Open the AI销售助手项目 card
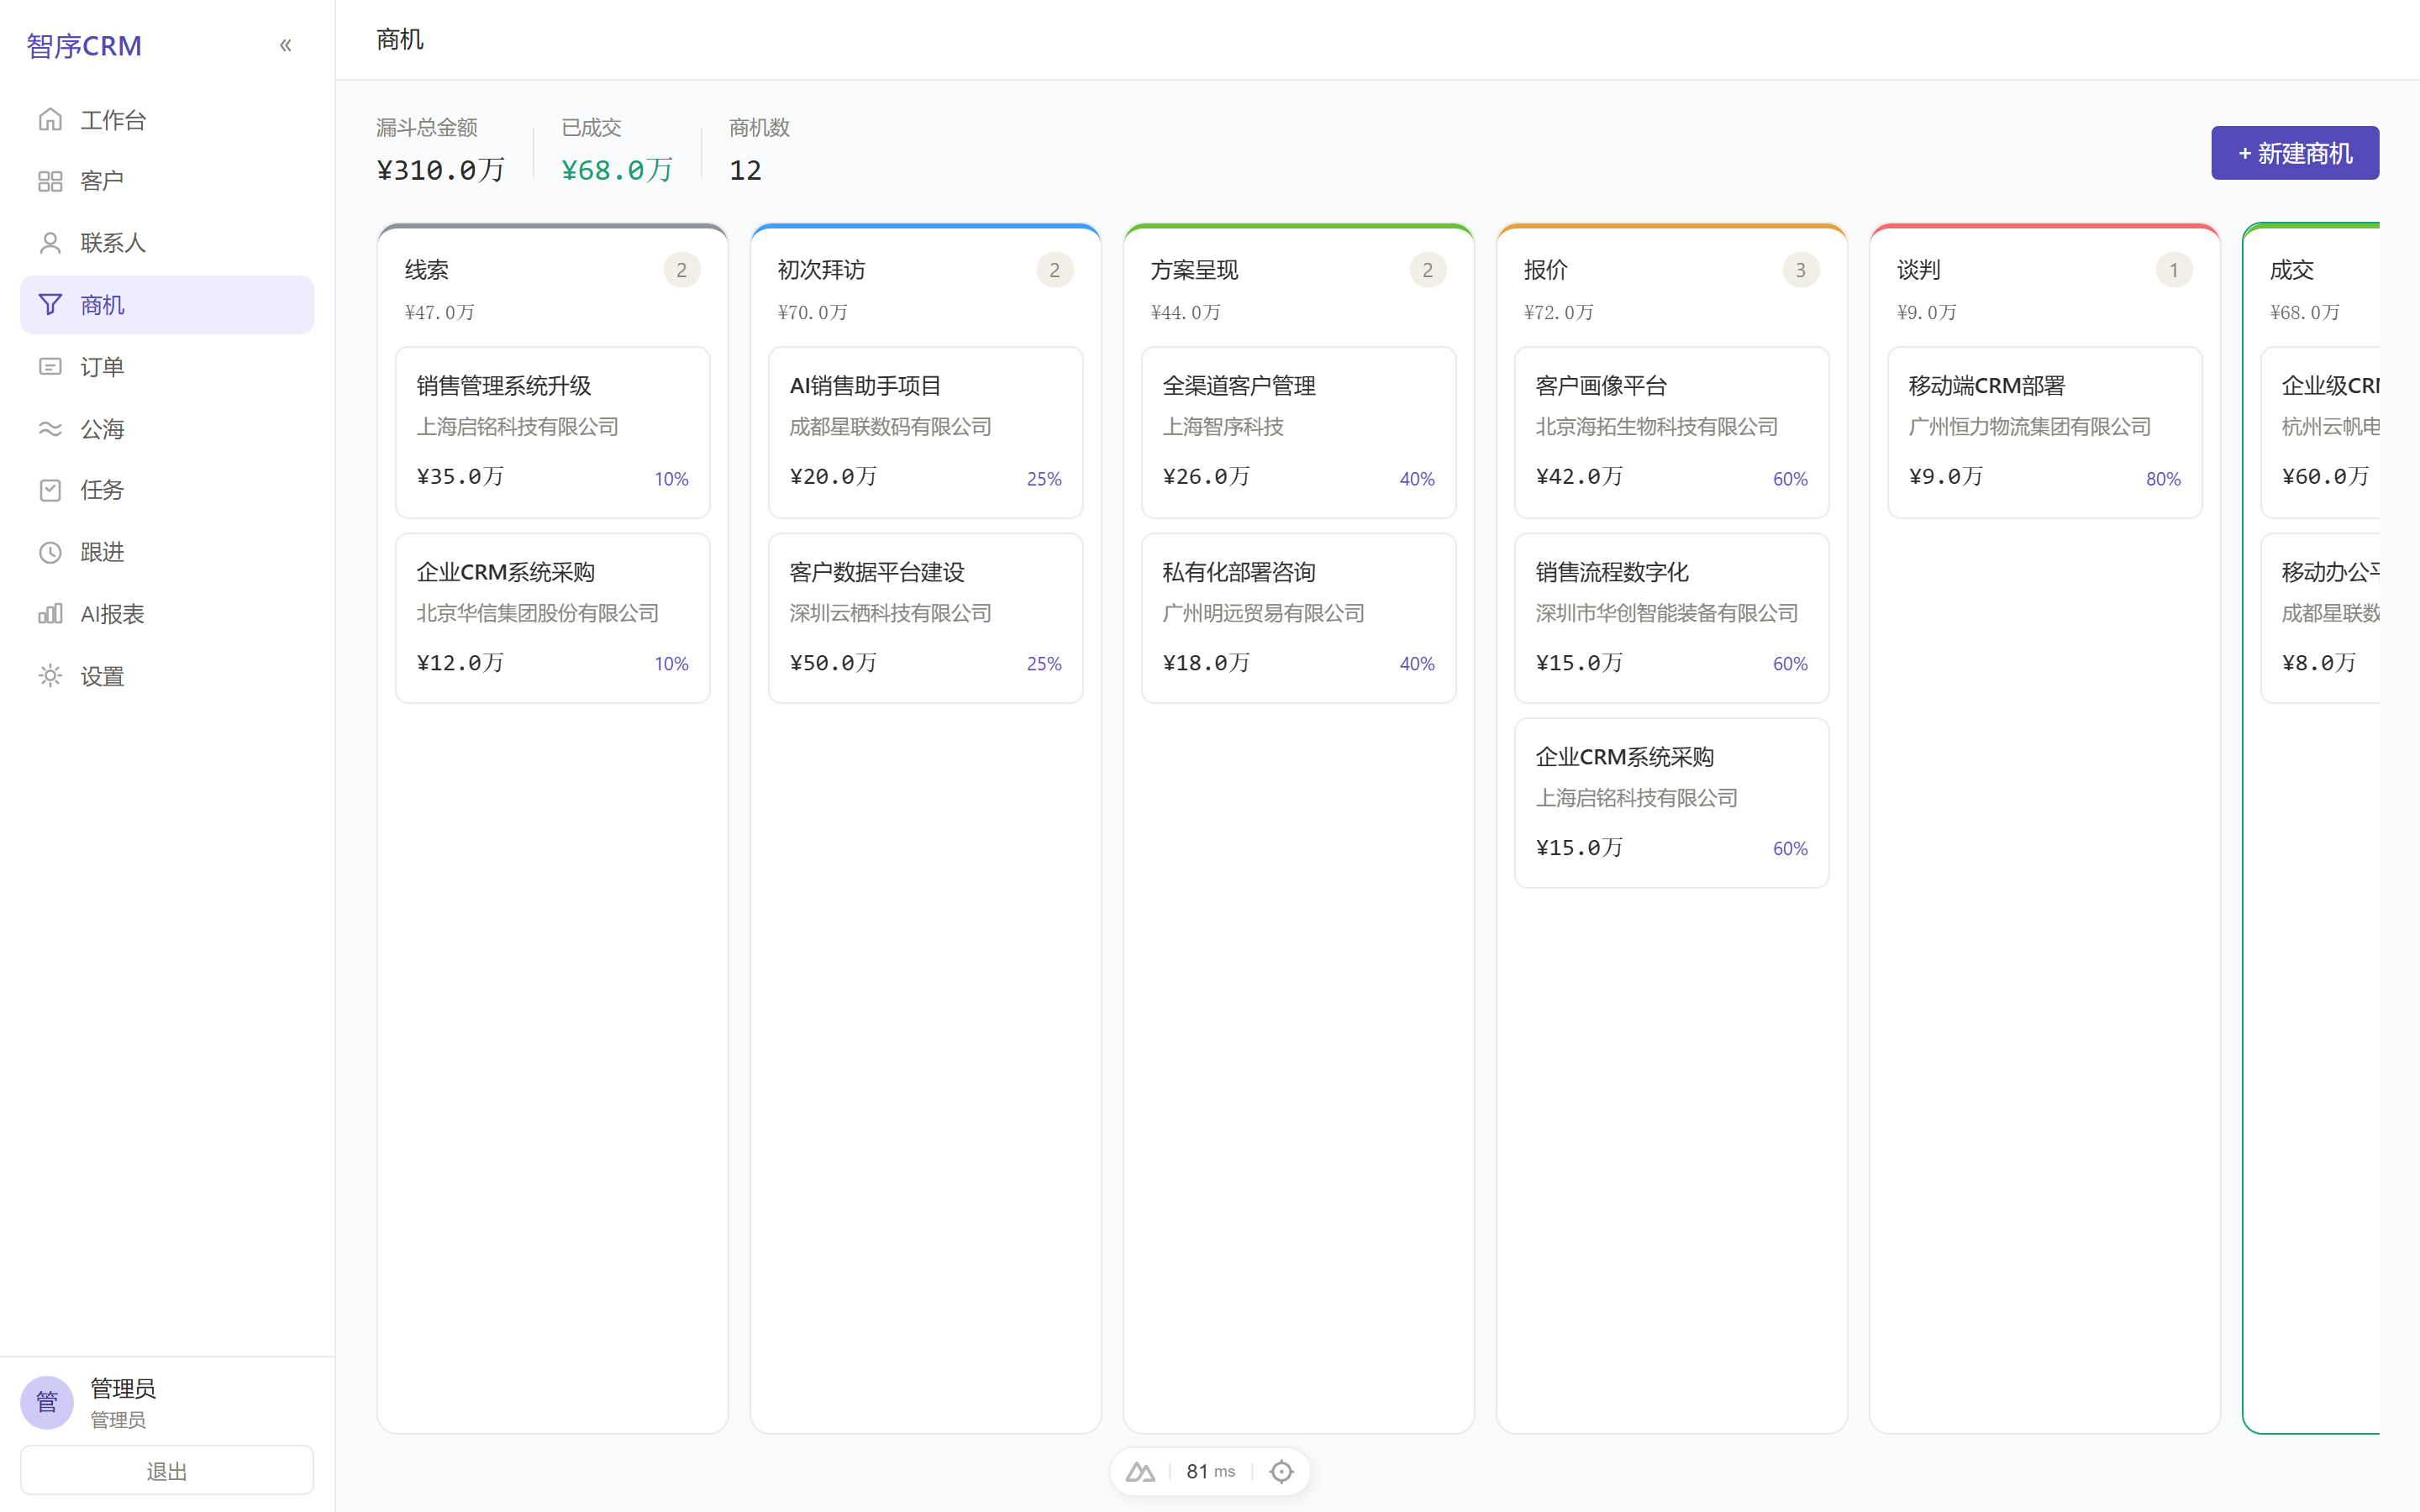The image size is (2420, 1512). 926,432
